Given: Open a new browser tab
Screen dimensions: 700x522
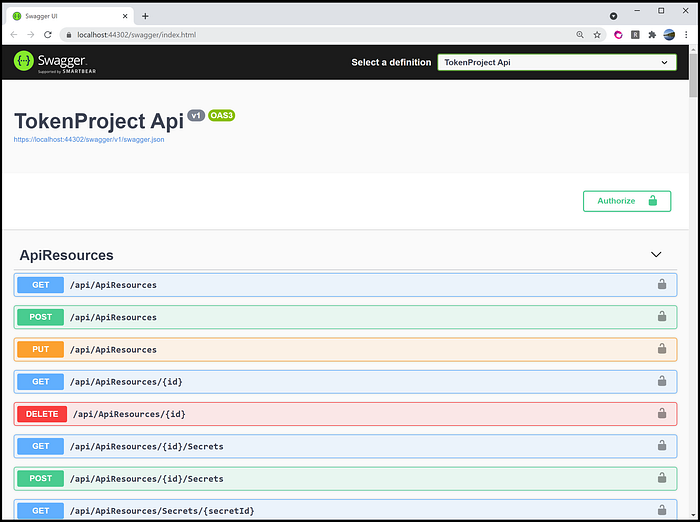Looking at the screenshot, I should 145,16.
